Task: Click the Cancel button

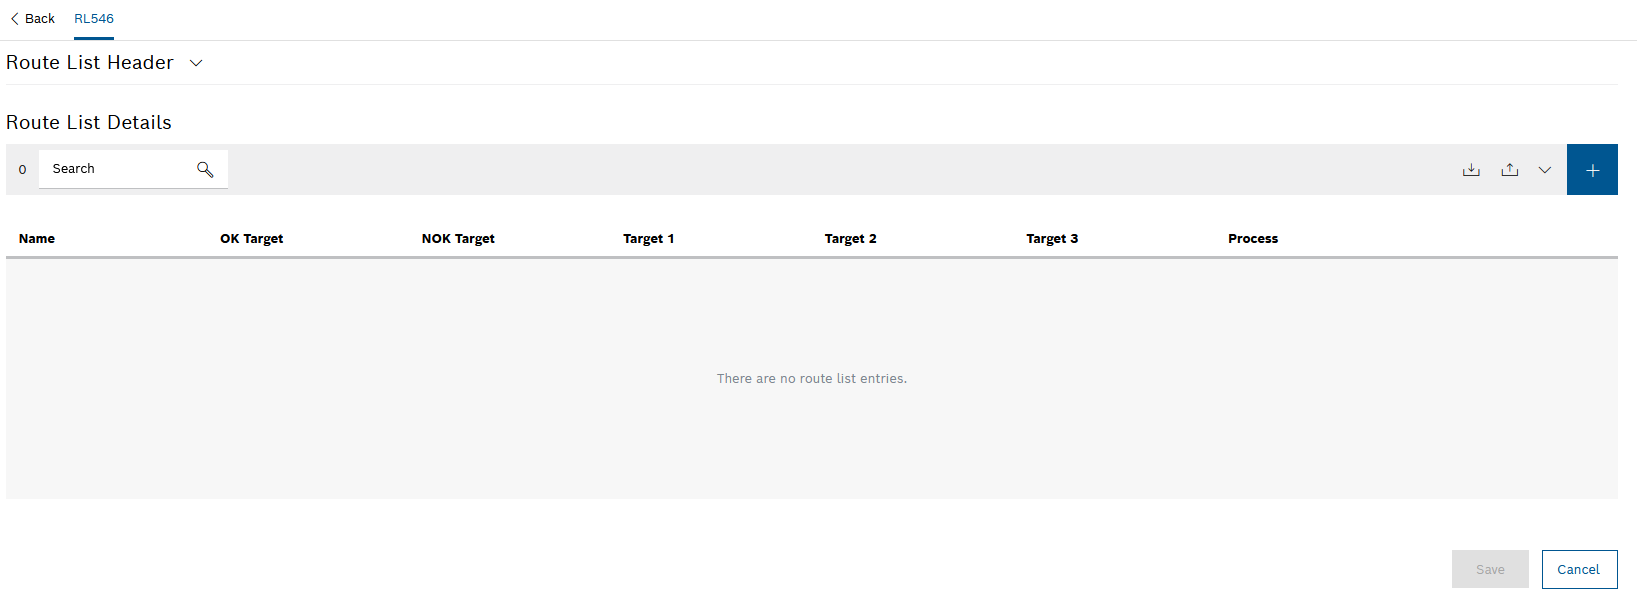Action: pyautogui.click(x=1579, y=569)
